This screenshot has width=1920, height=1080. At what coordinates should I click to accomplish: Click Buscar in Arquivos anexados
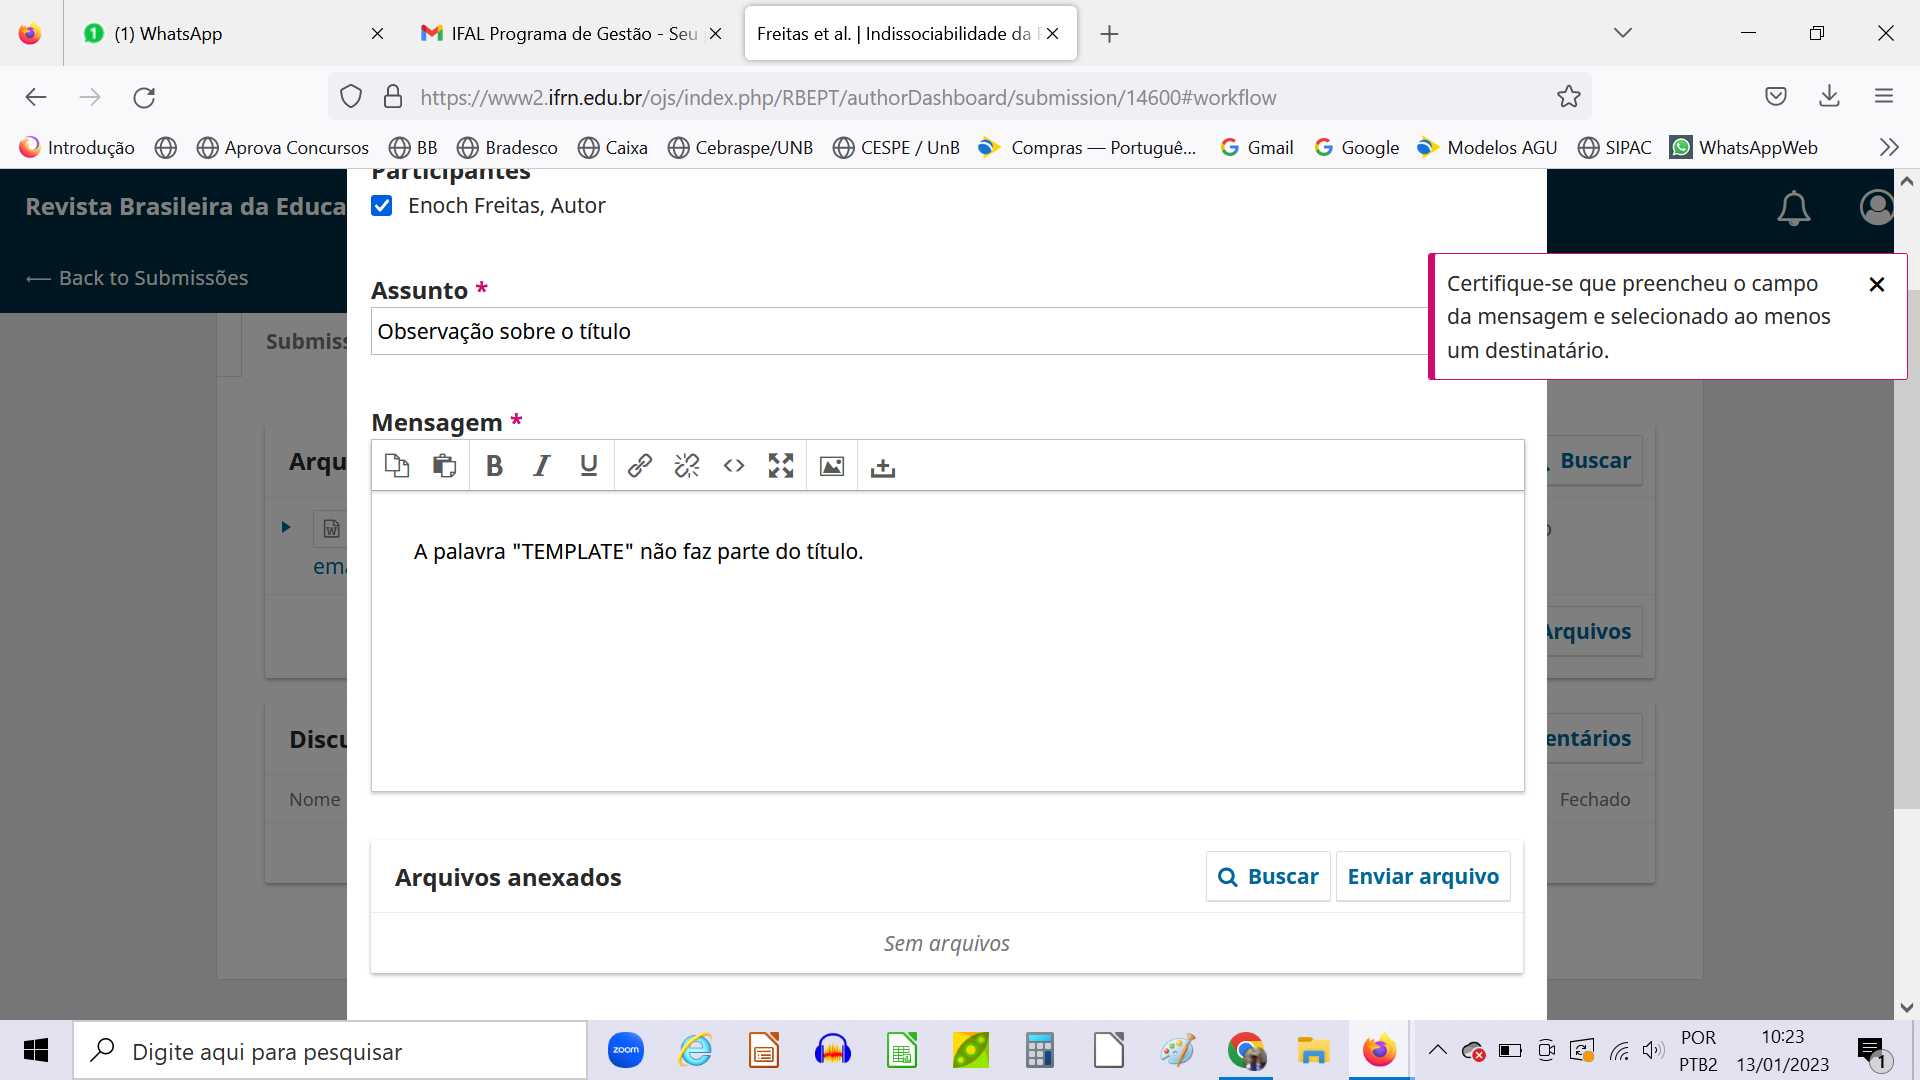1268,877
